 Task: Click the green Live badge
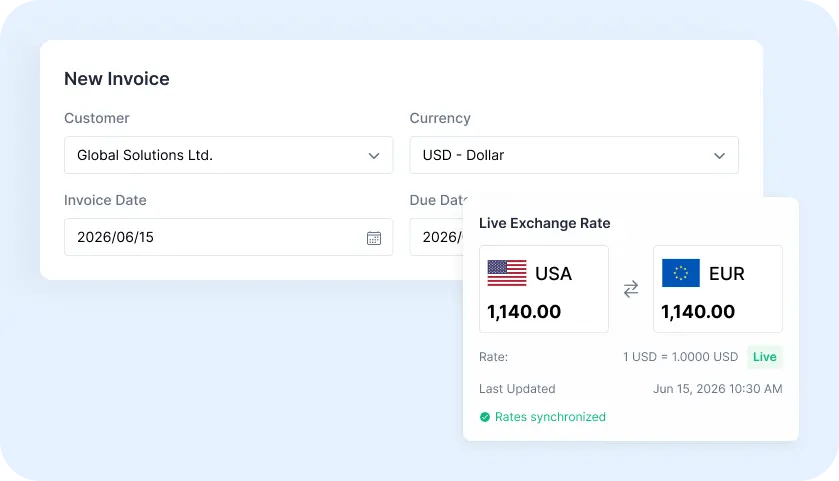765,357
